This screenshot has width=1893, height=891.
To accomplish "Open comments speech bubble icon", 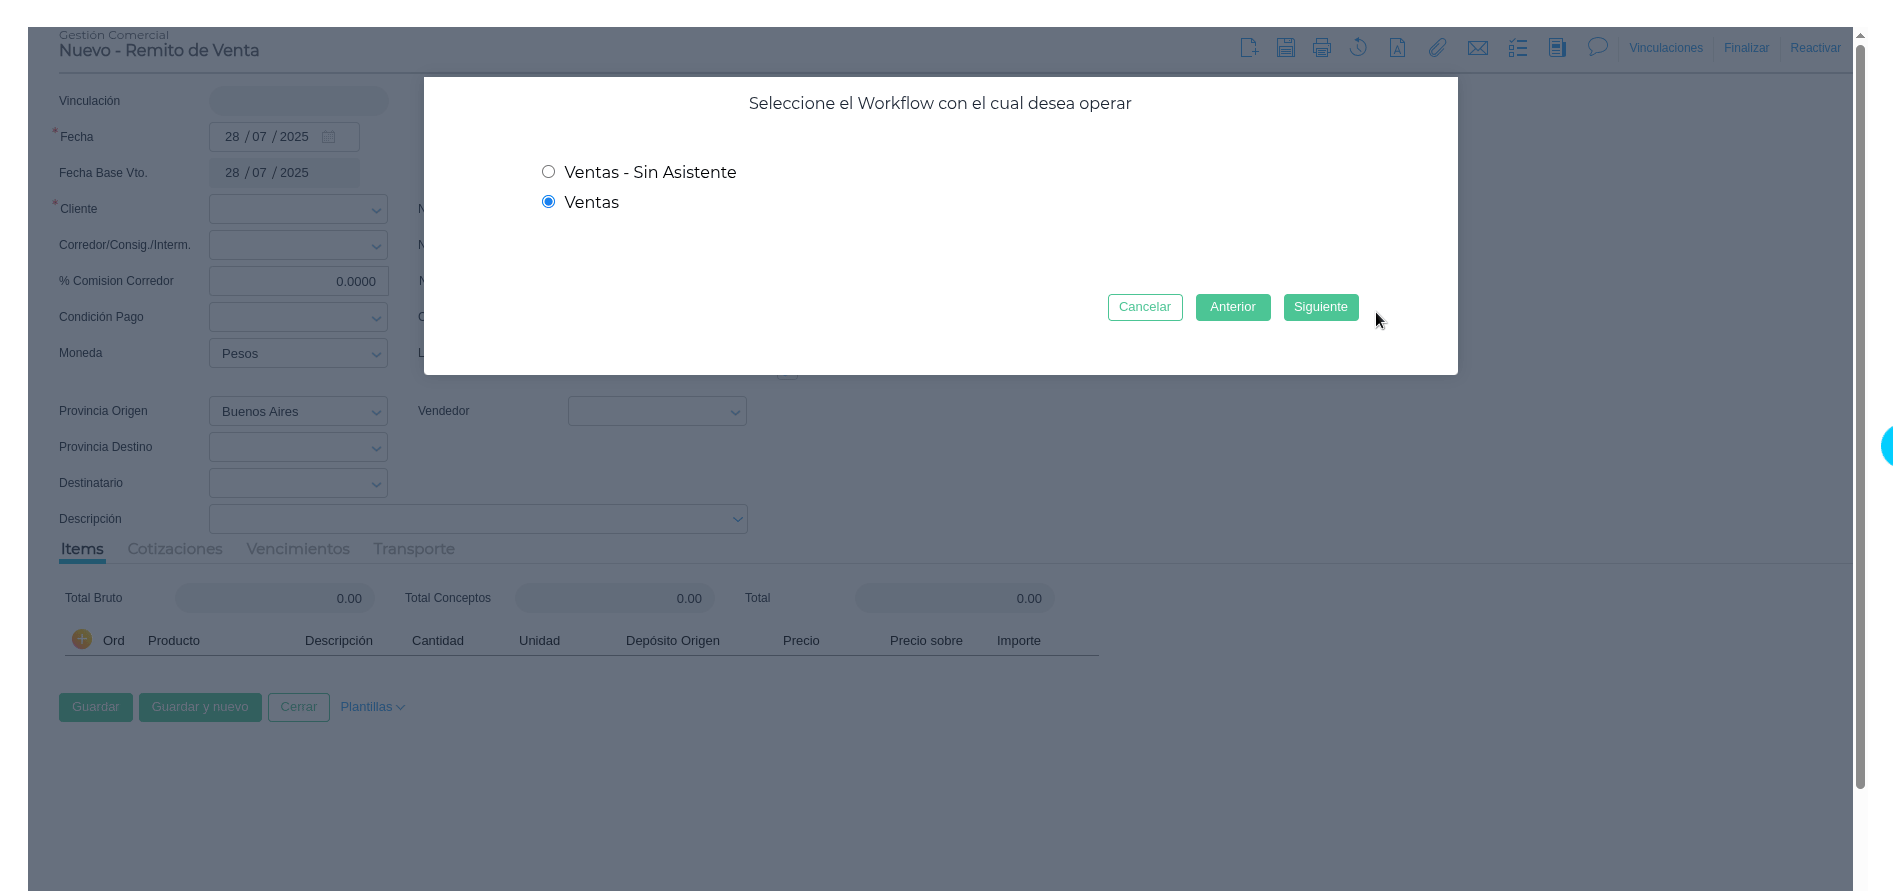I will coord(1598,47).
